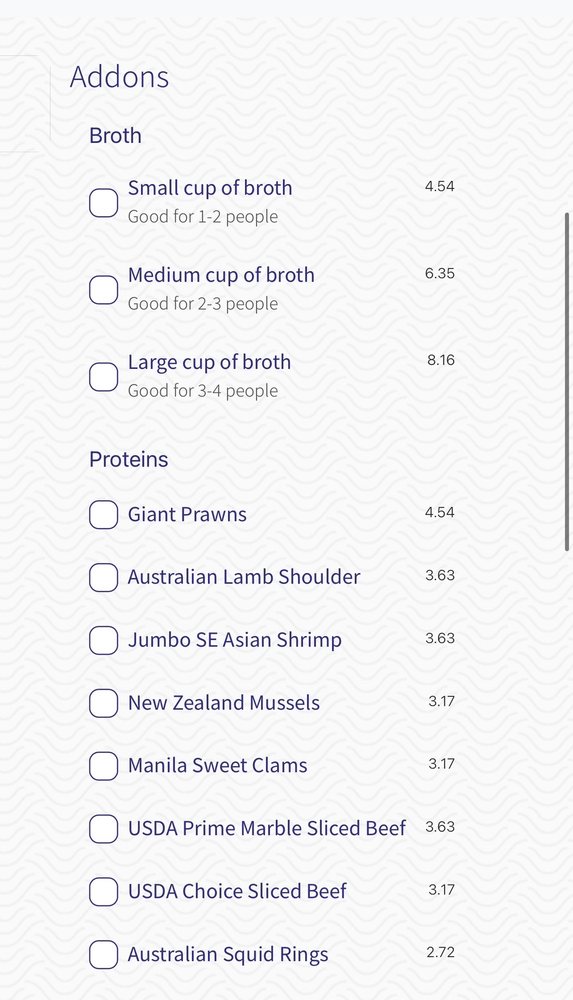The height and width of the screenshot is (1000, 573).
Task: Tick the Large cup of broth checkbox
Action: point(103,377)
